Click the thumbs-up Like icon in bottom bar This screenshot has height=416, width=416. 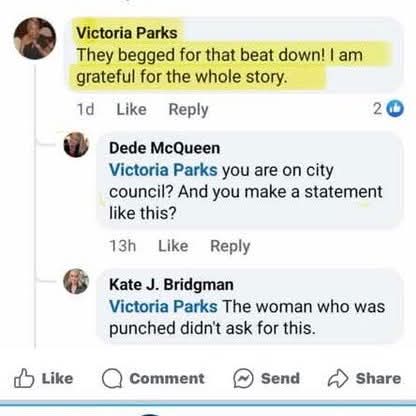[x=24, y=378]
